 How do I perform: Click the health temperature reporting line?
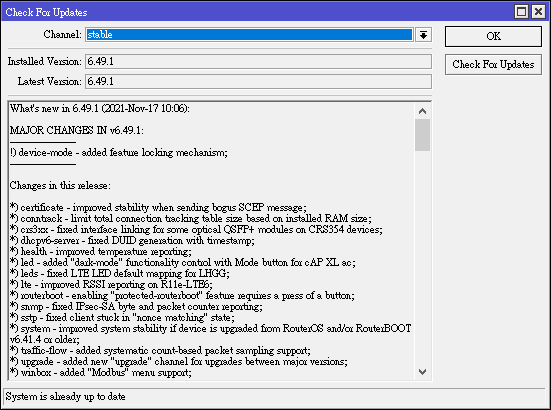click(101, 251)
